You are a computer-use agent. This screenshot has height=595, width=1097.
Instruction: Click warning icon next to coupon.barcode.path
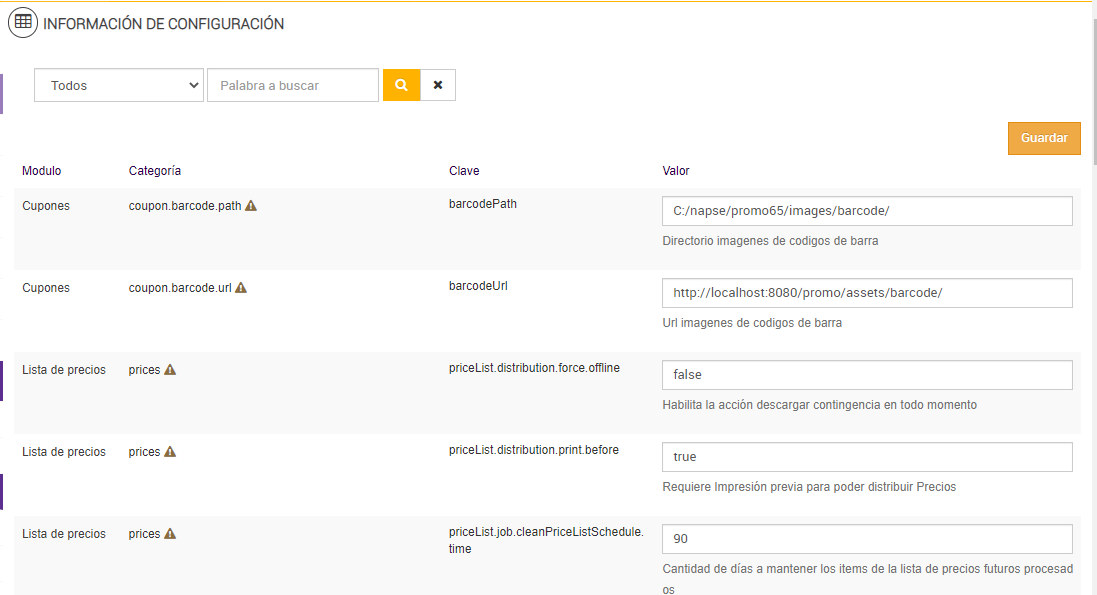[251, 205]
